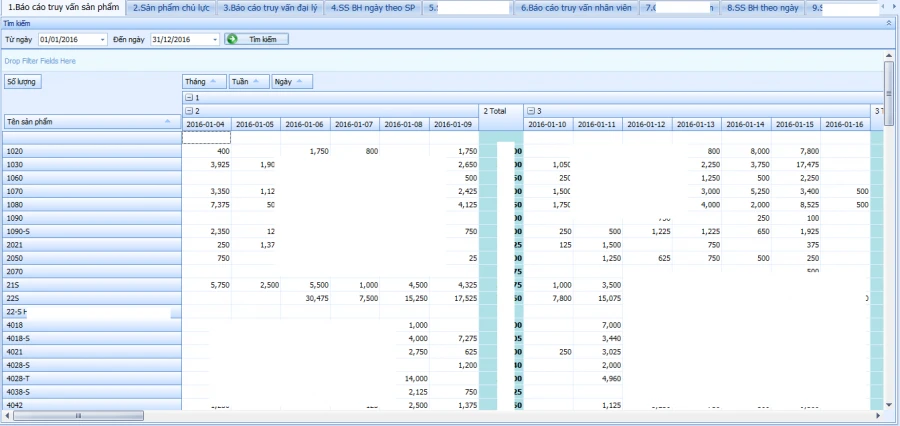Viewport: 900px width, 426px height.
Task: Select column header 2016-01-12
Action: (647, 124)
